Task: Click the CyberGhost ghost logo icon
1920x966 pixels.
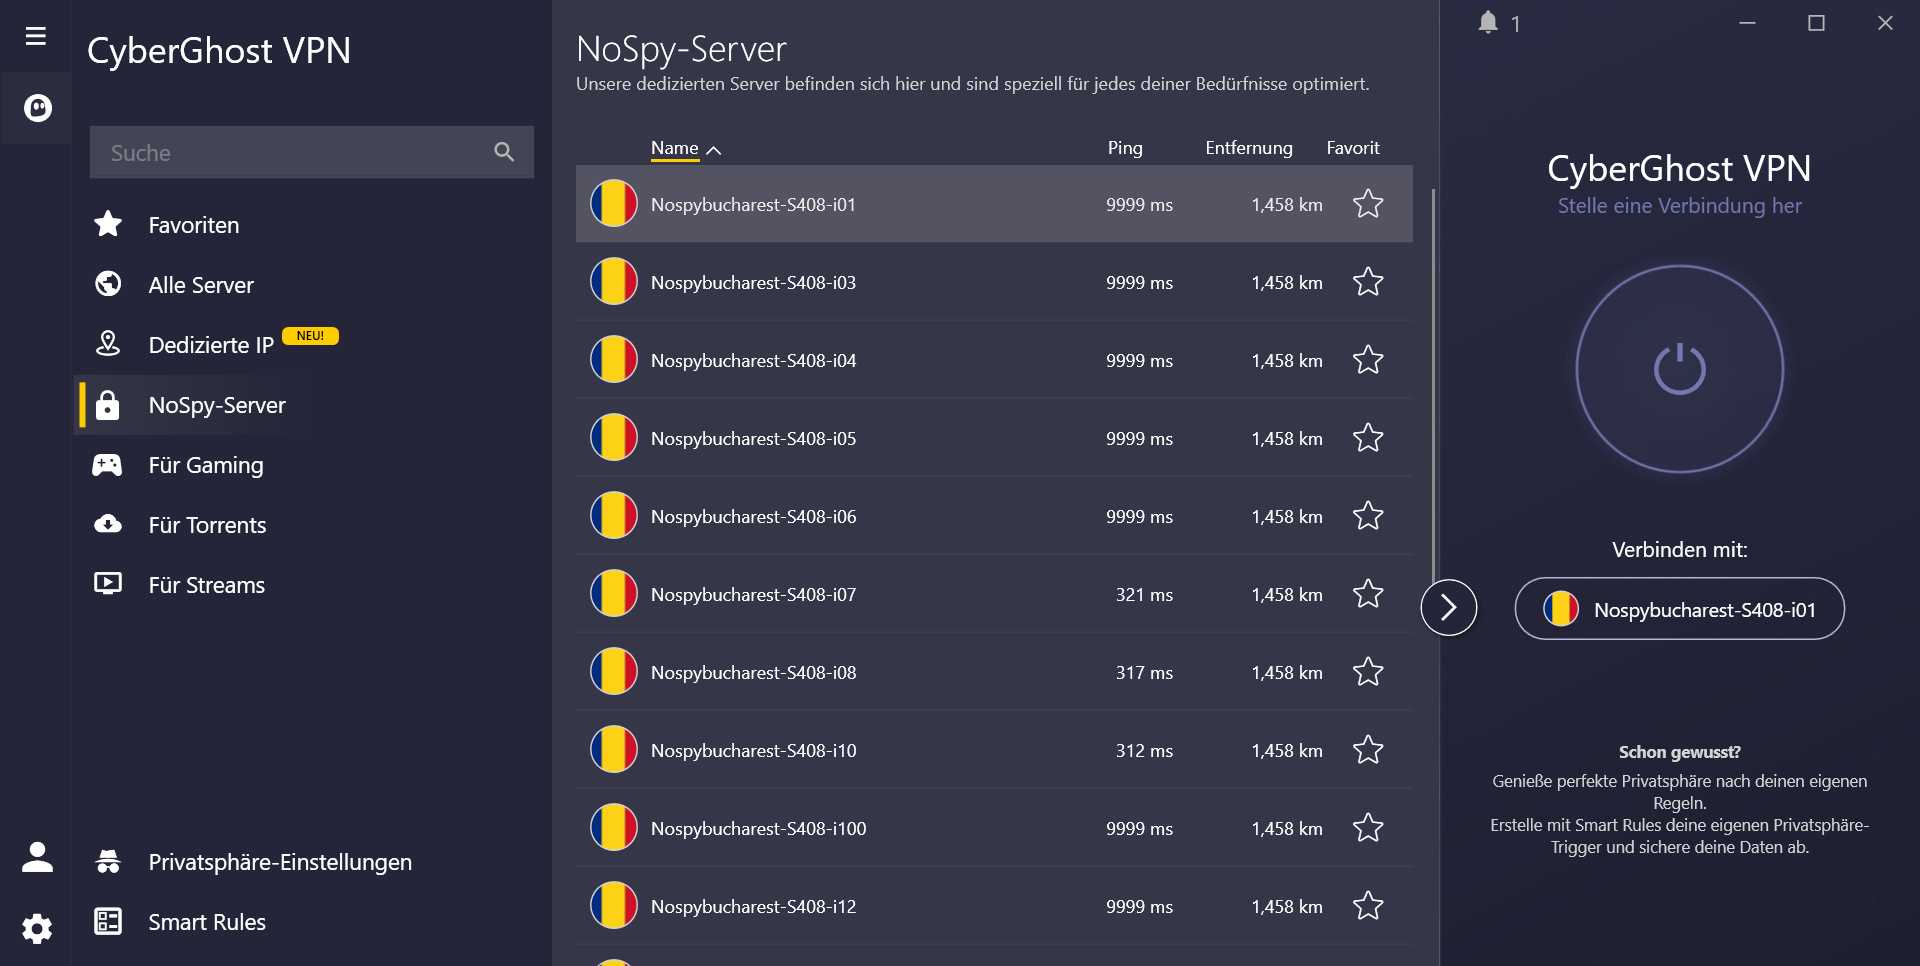Action: [x=38, y=108]
